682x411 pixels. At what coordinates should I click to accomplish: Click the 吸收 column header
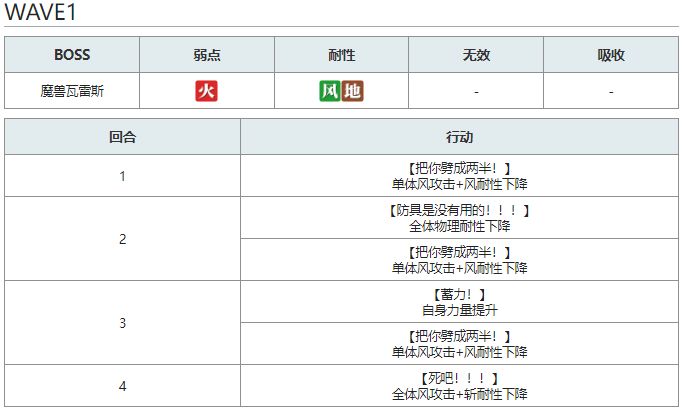point(611,55)
